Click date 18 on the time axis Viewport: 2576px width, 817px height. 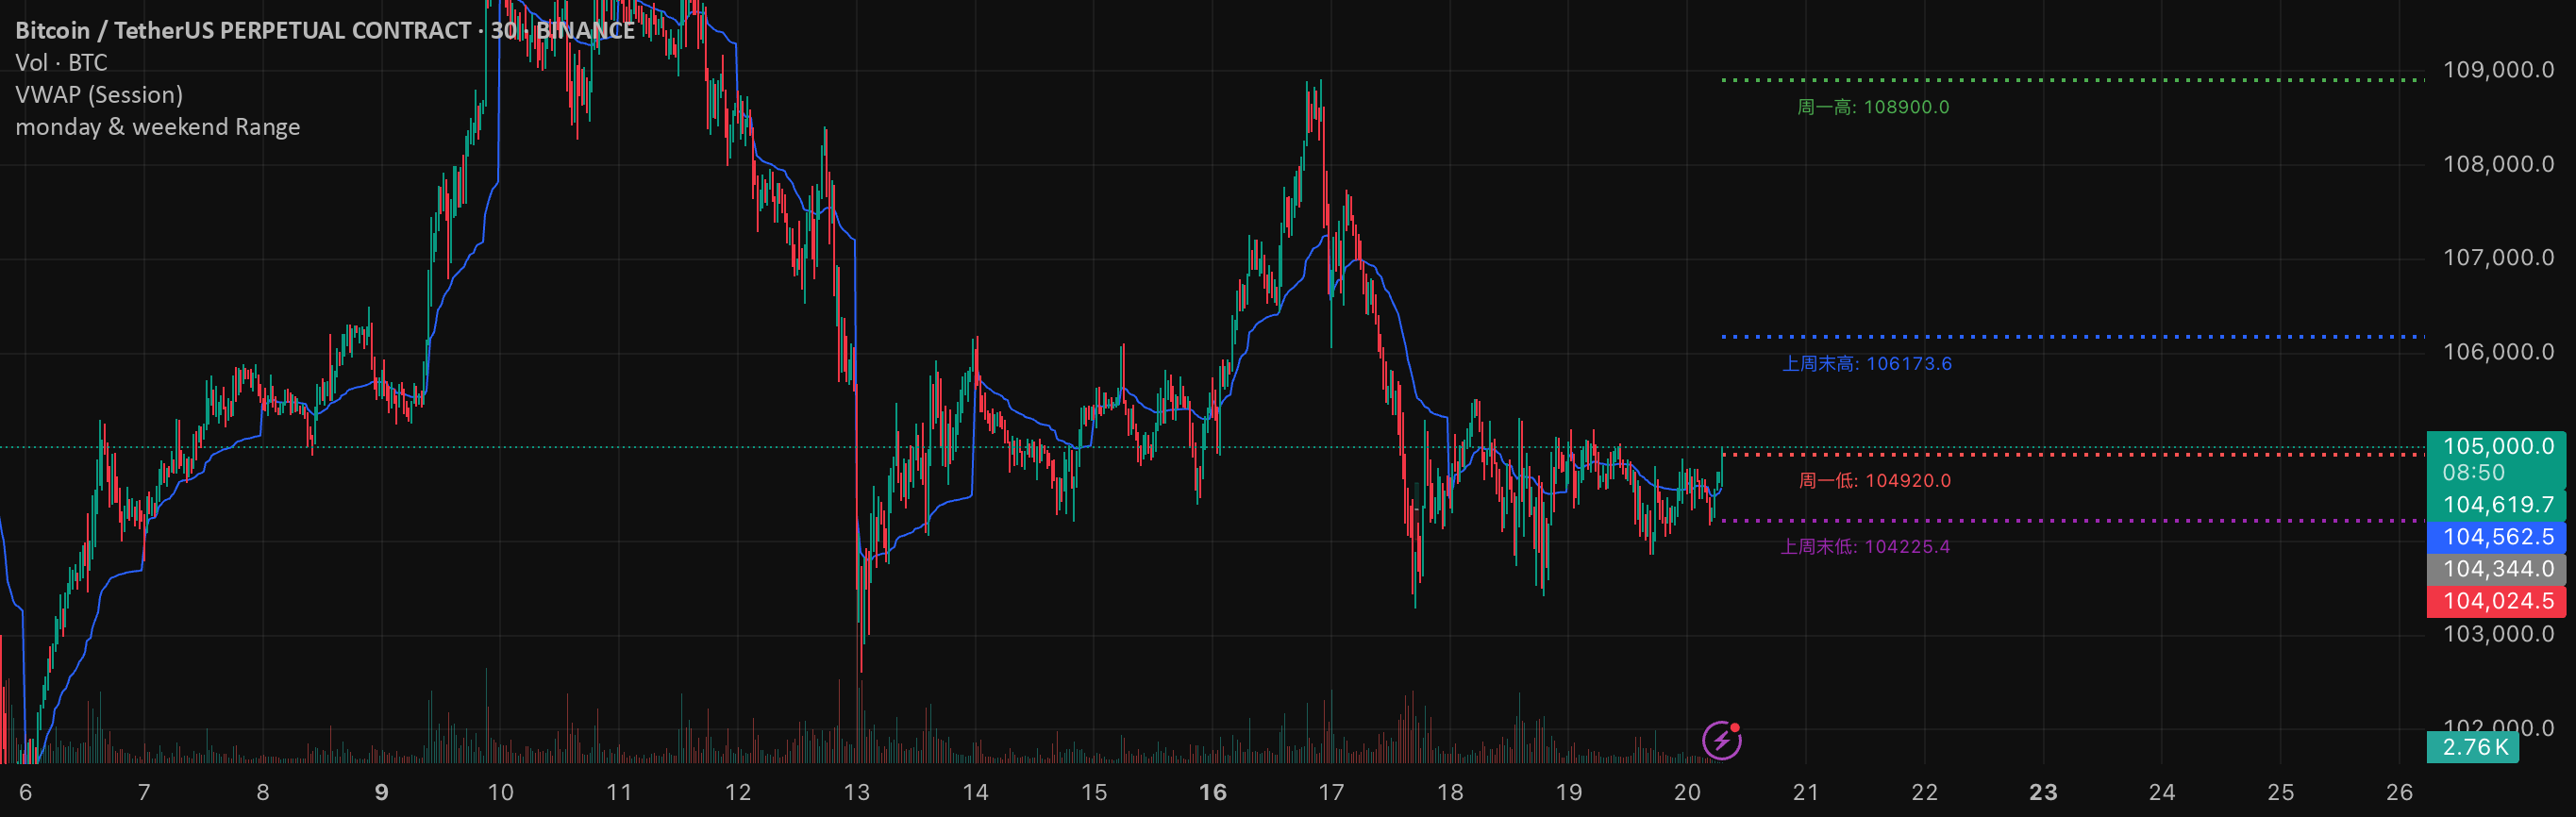tap(1450, 793)
